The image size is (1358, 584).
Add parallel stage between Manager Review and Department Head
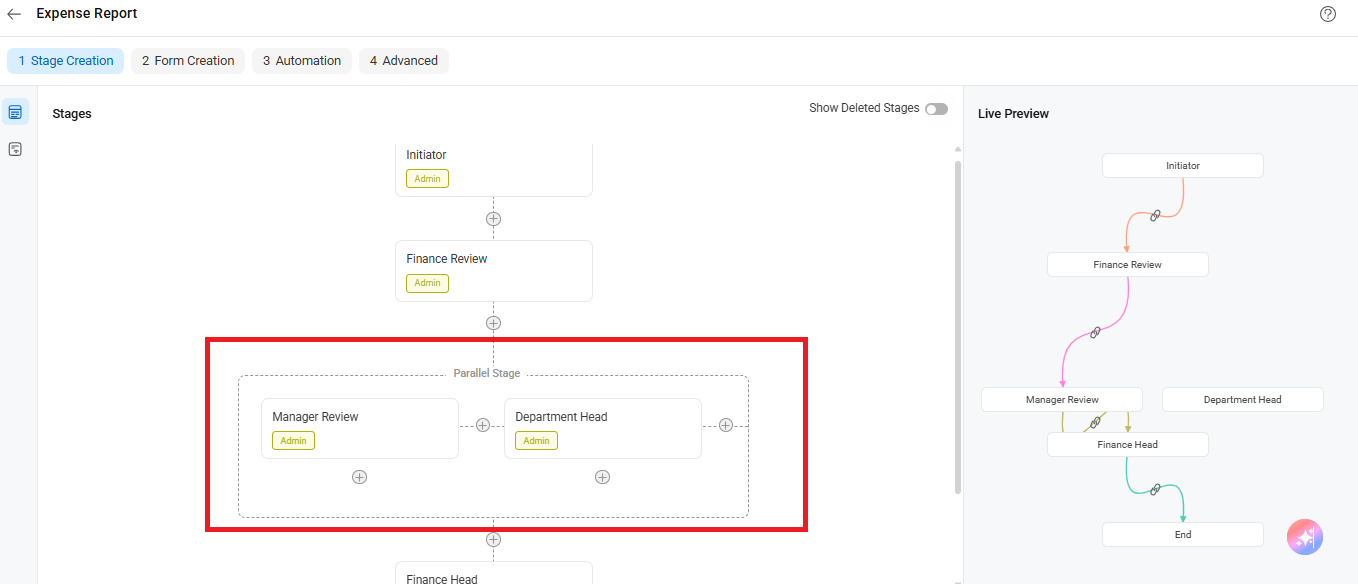point(482,425)
